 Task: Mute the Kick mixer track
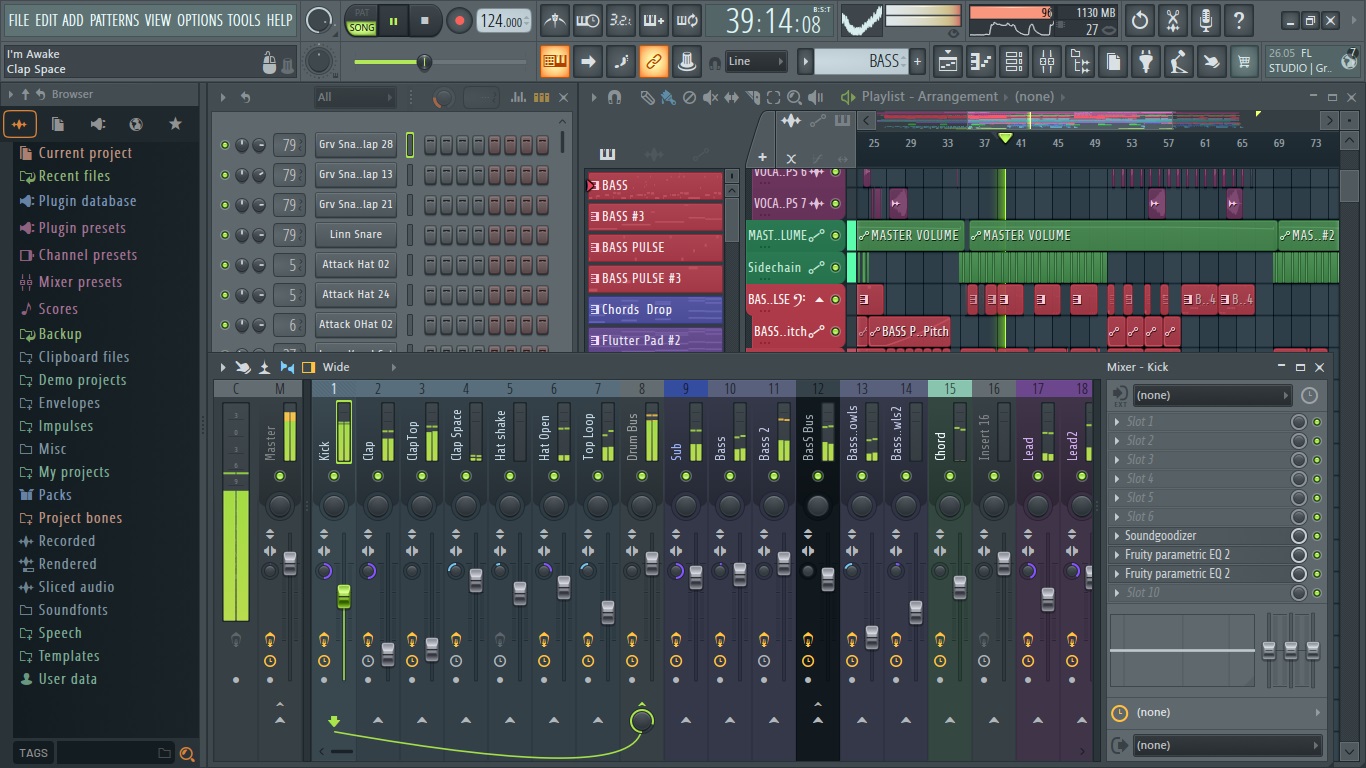(334, 476)
